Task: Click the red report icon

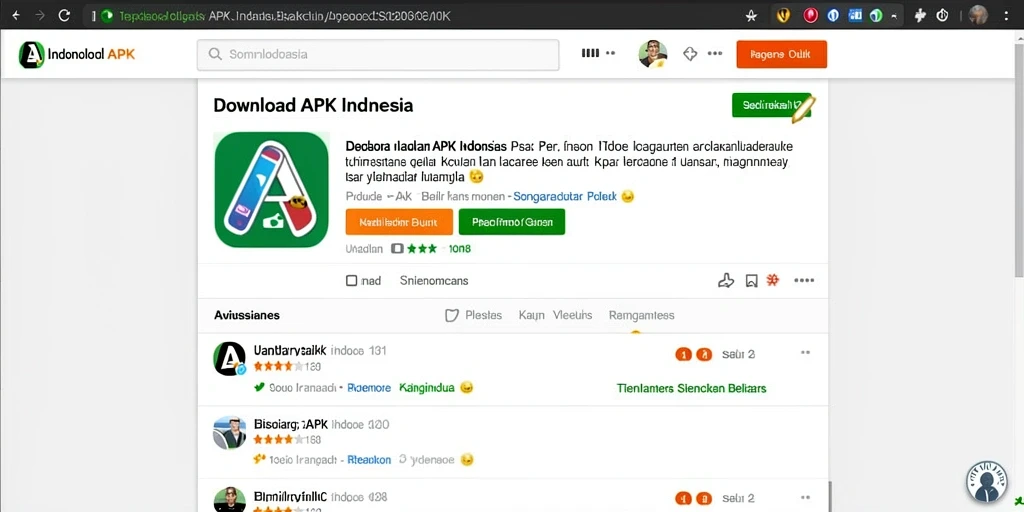Action: 773,280
